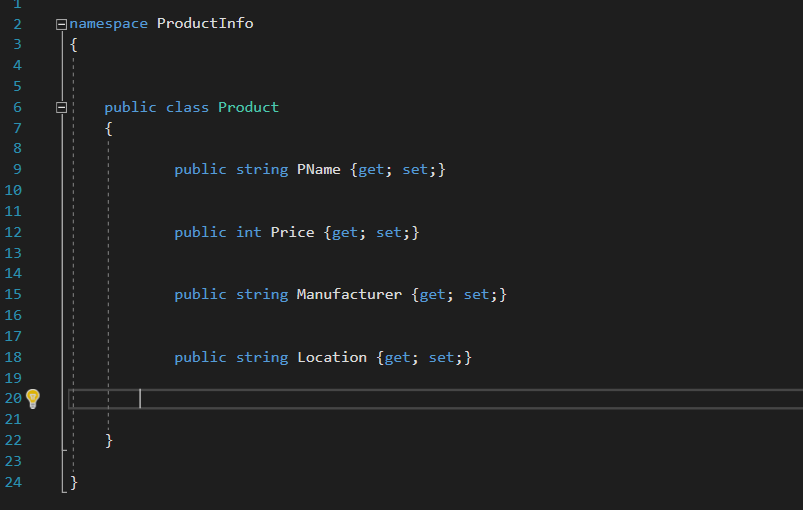The image size is (803, 510).
Task: Click the get accessor of PName
Action: (371, 169)
